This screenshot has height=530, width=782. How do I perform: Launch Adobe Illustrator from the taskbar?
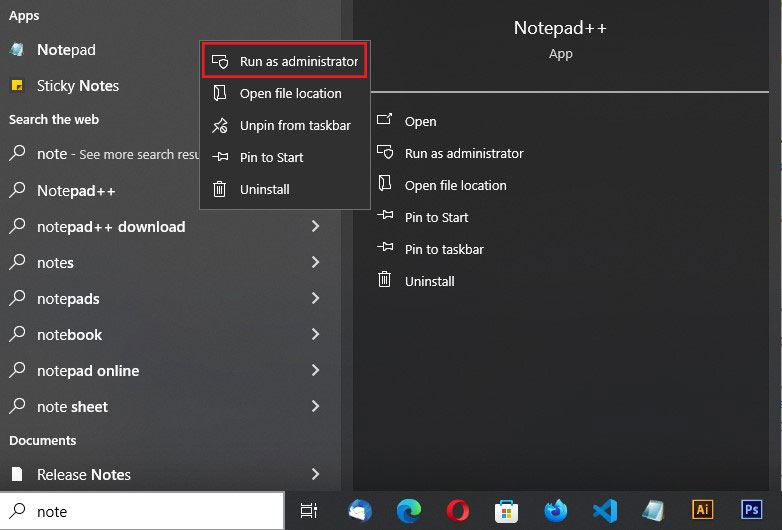pos(702,510)
